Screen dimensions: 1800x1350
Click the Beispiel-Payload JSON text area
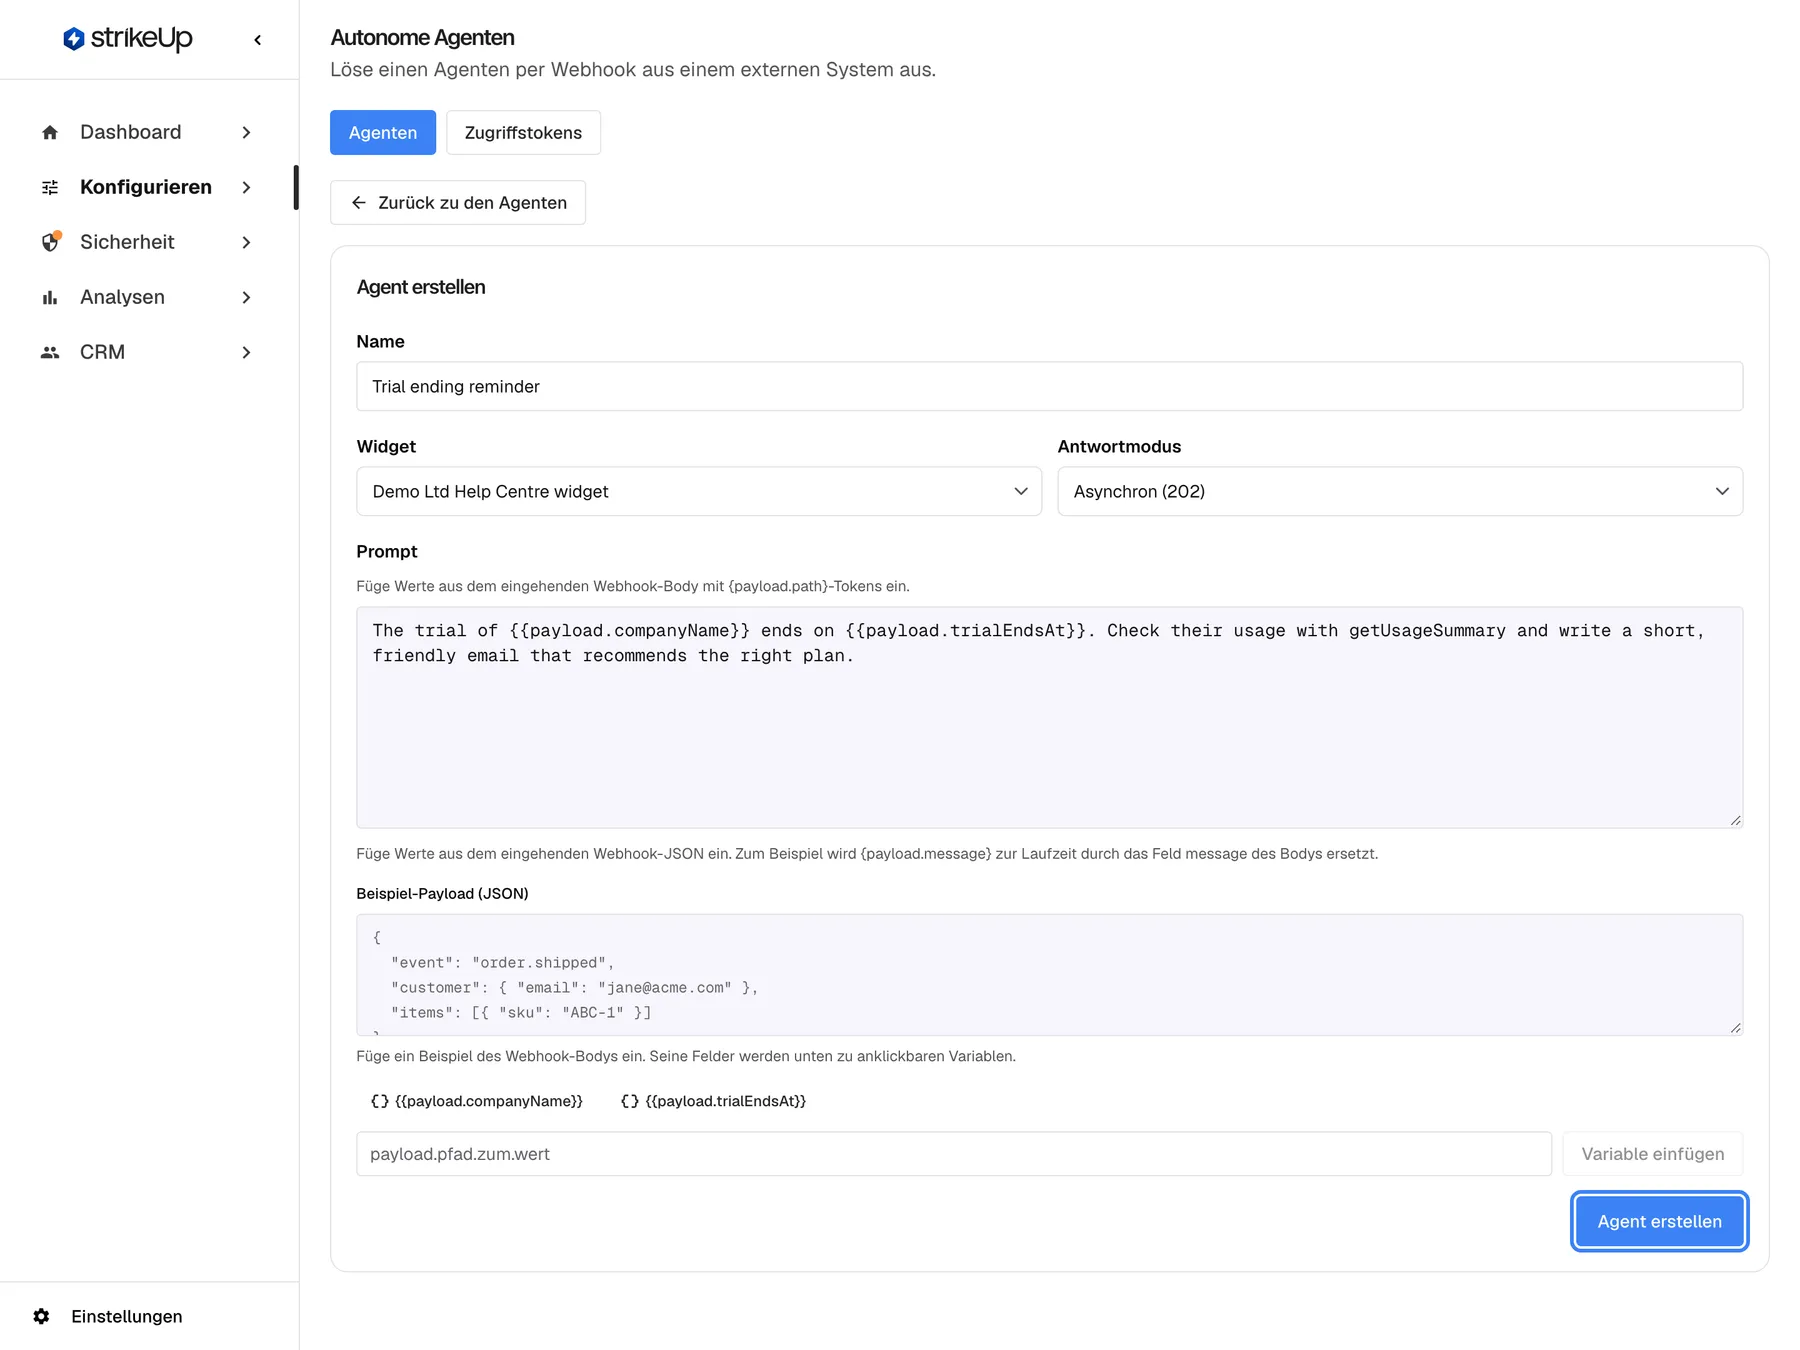point(1050,975)
